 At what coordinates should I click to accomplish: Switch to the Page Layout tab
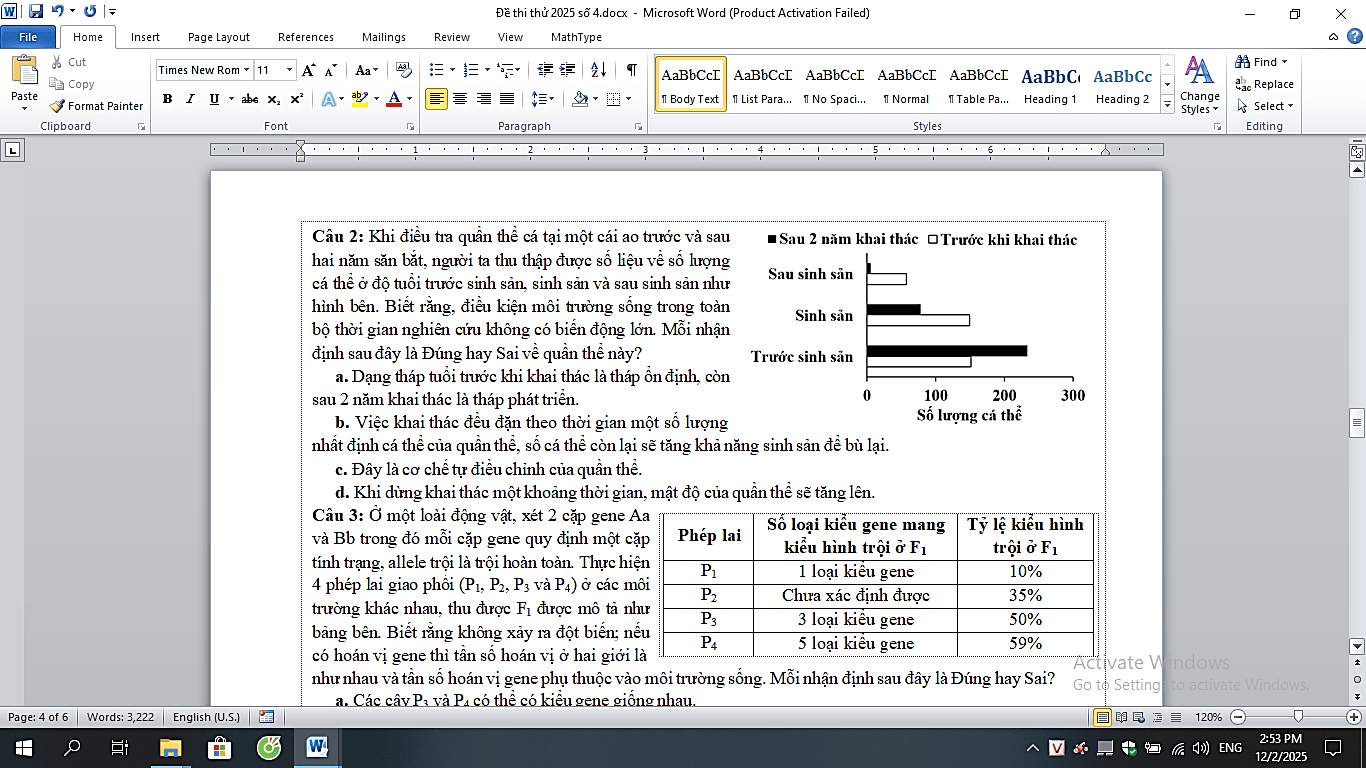(219, 37)
